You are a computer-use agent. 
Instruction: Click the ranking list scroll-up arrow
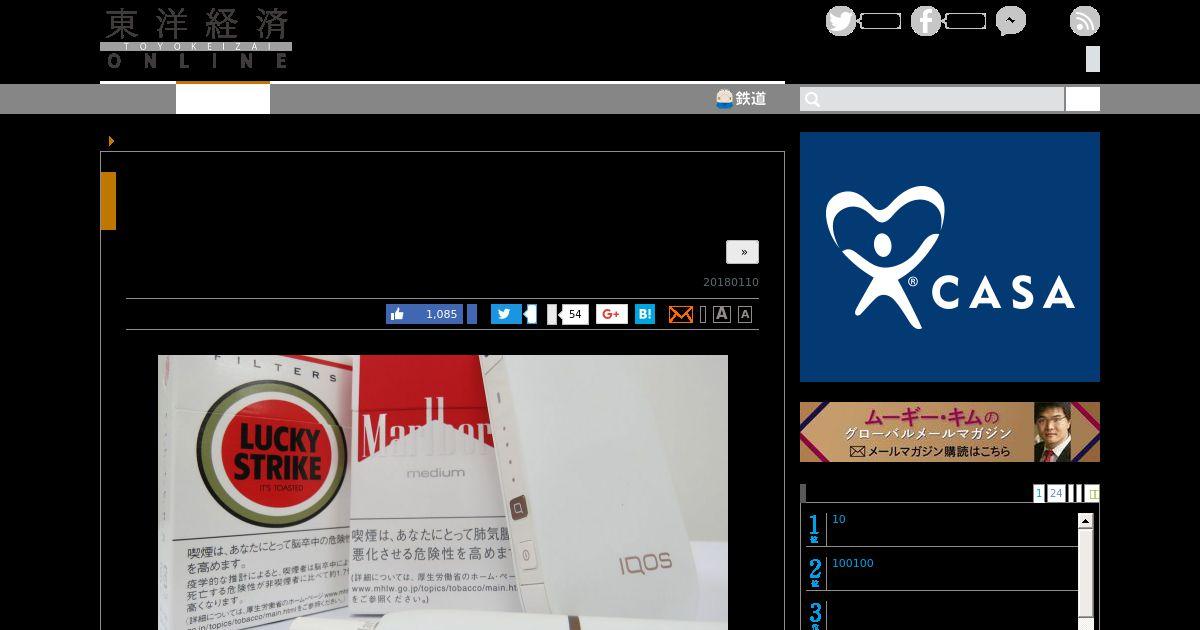1085,521
